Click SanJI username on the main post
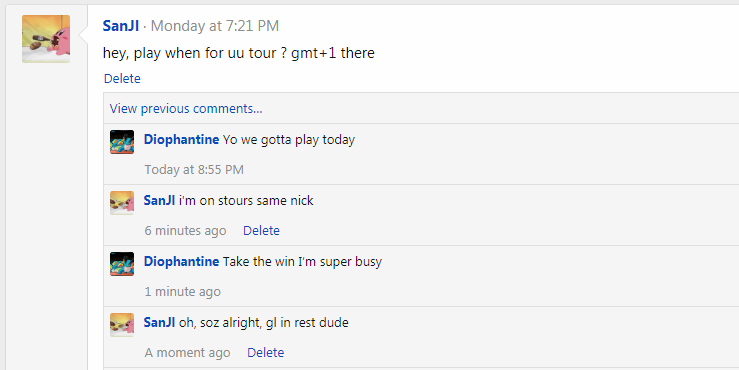The width and height of the screenshot is (739, 370). 121,26
